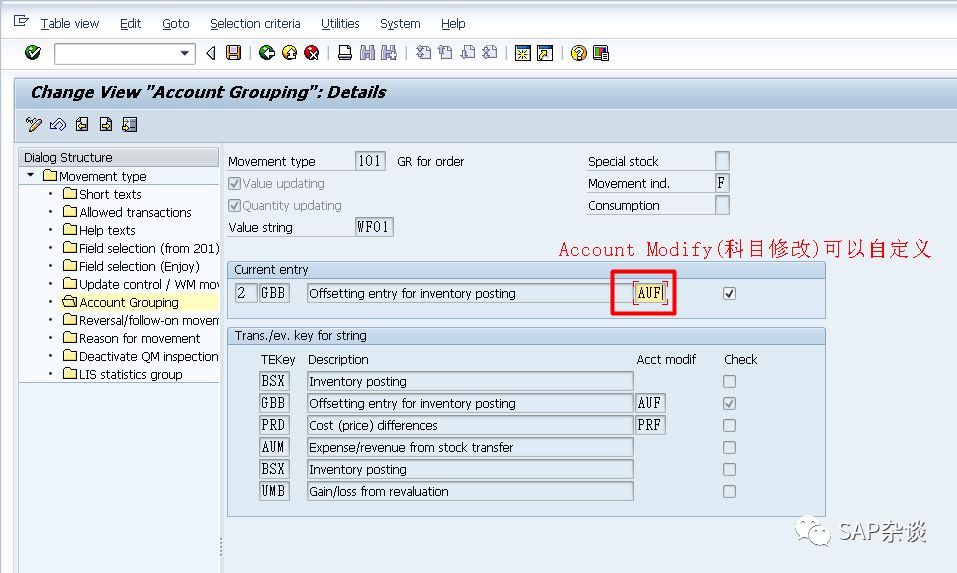
Task: Open the Utilities menu
Action: coord(340,24)
